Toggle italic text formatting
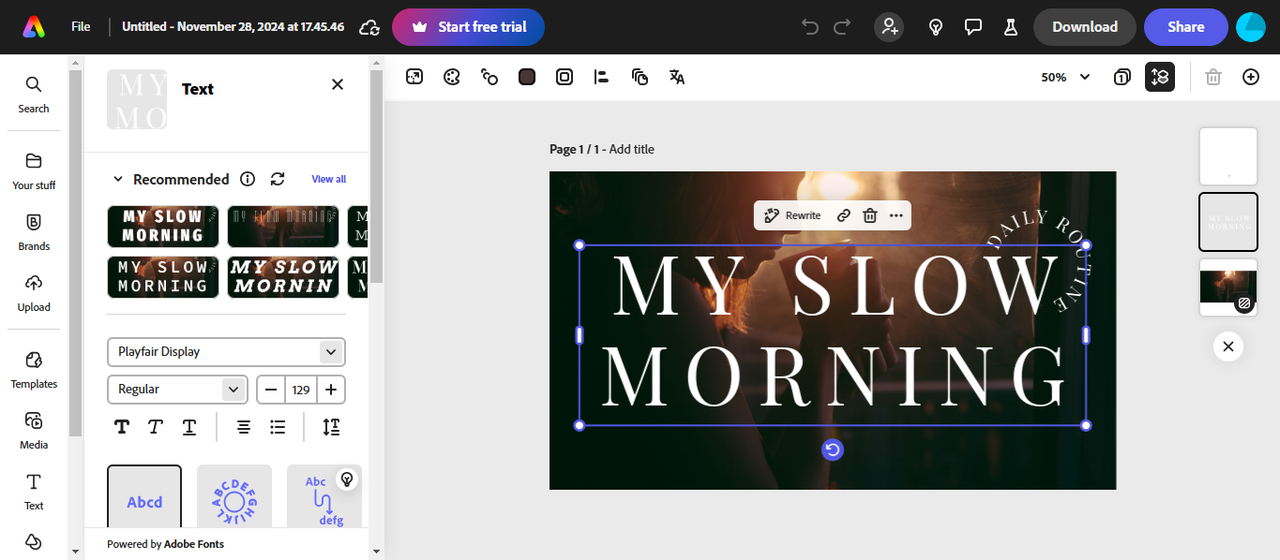Viewport: 1280px width, 560px height. 155,427
